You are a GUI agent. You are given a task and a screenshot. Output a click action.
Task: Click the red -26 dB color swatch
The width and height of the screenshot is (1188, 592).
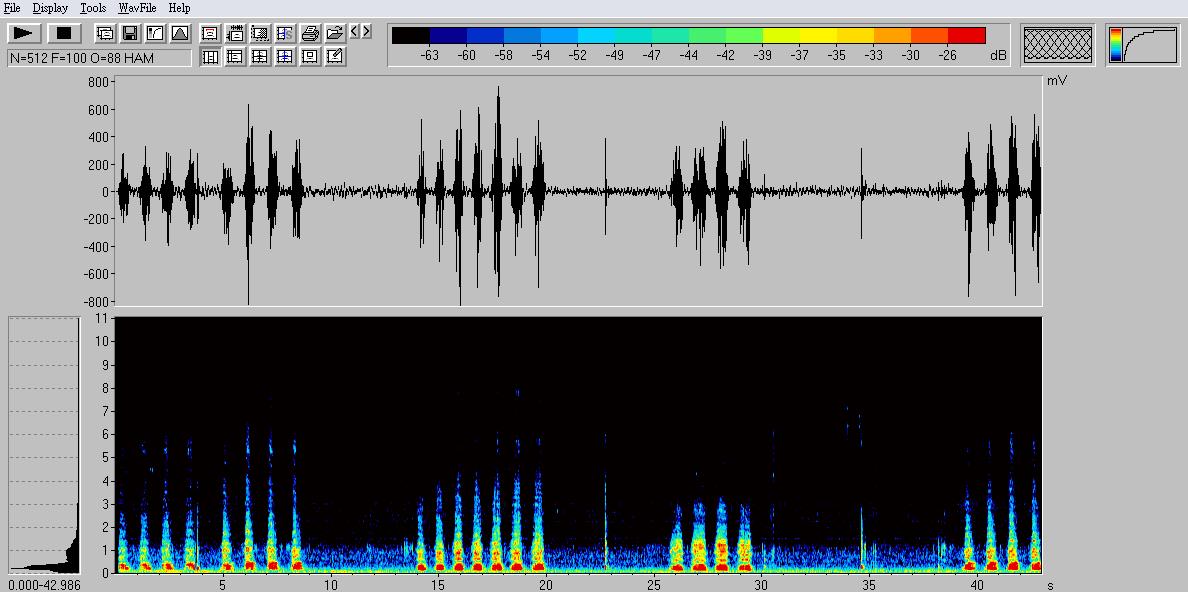[x=966, y=36]
